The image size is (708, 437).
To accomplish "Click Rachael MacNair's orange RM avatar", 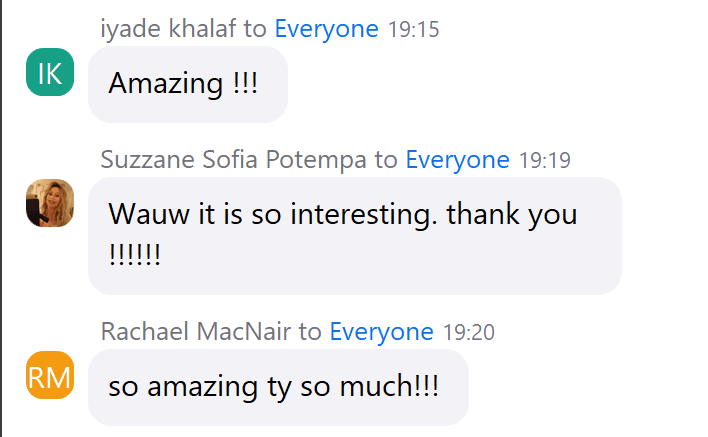I will pos(50,375).
